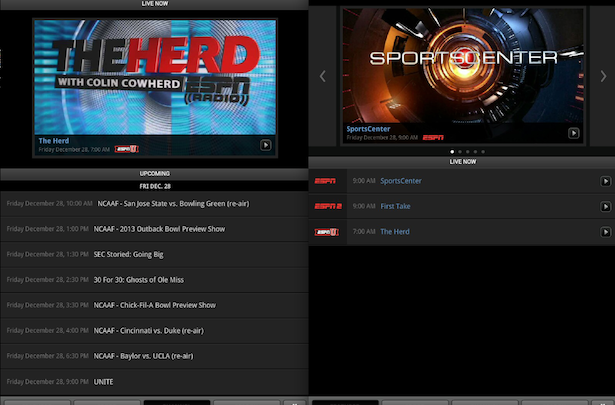Play The Herd in the Live Now list

click(x=605, y=232)
